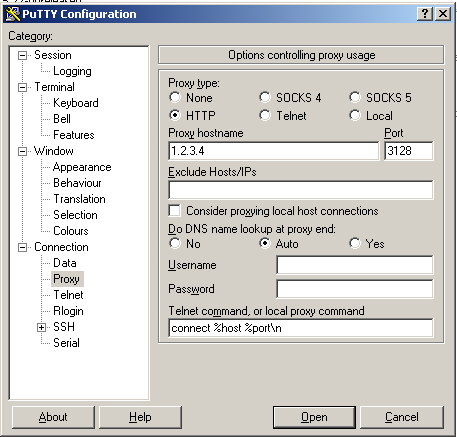Click the question mark help icon
Image resolution: width=457 pixels, height=437 pixels.
click(x=425, y=14)
